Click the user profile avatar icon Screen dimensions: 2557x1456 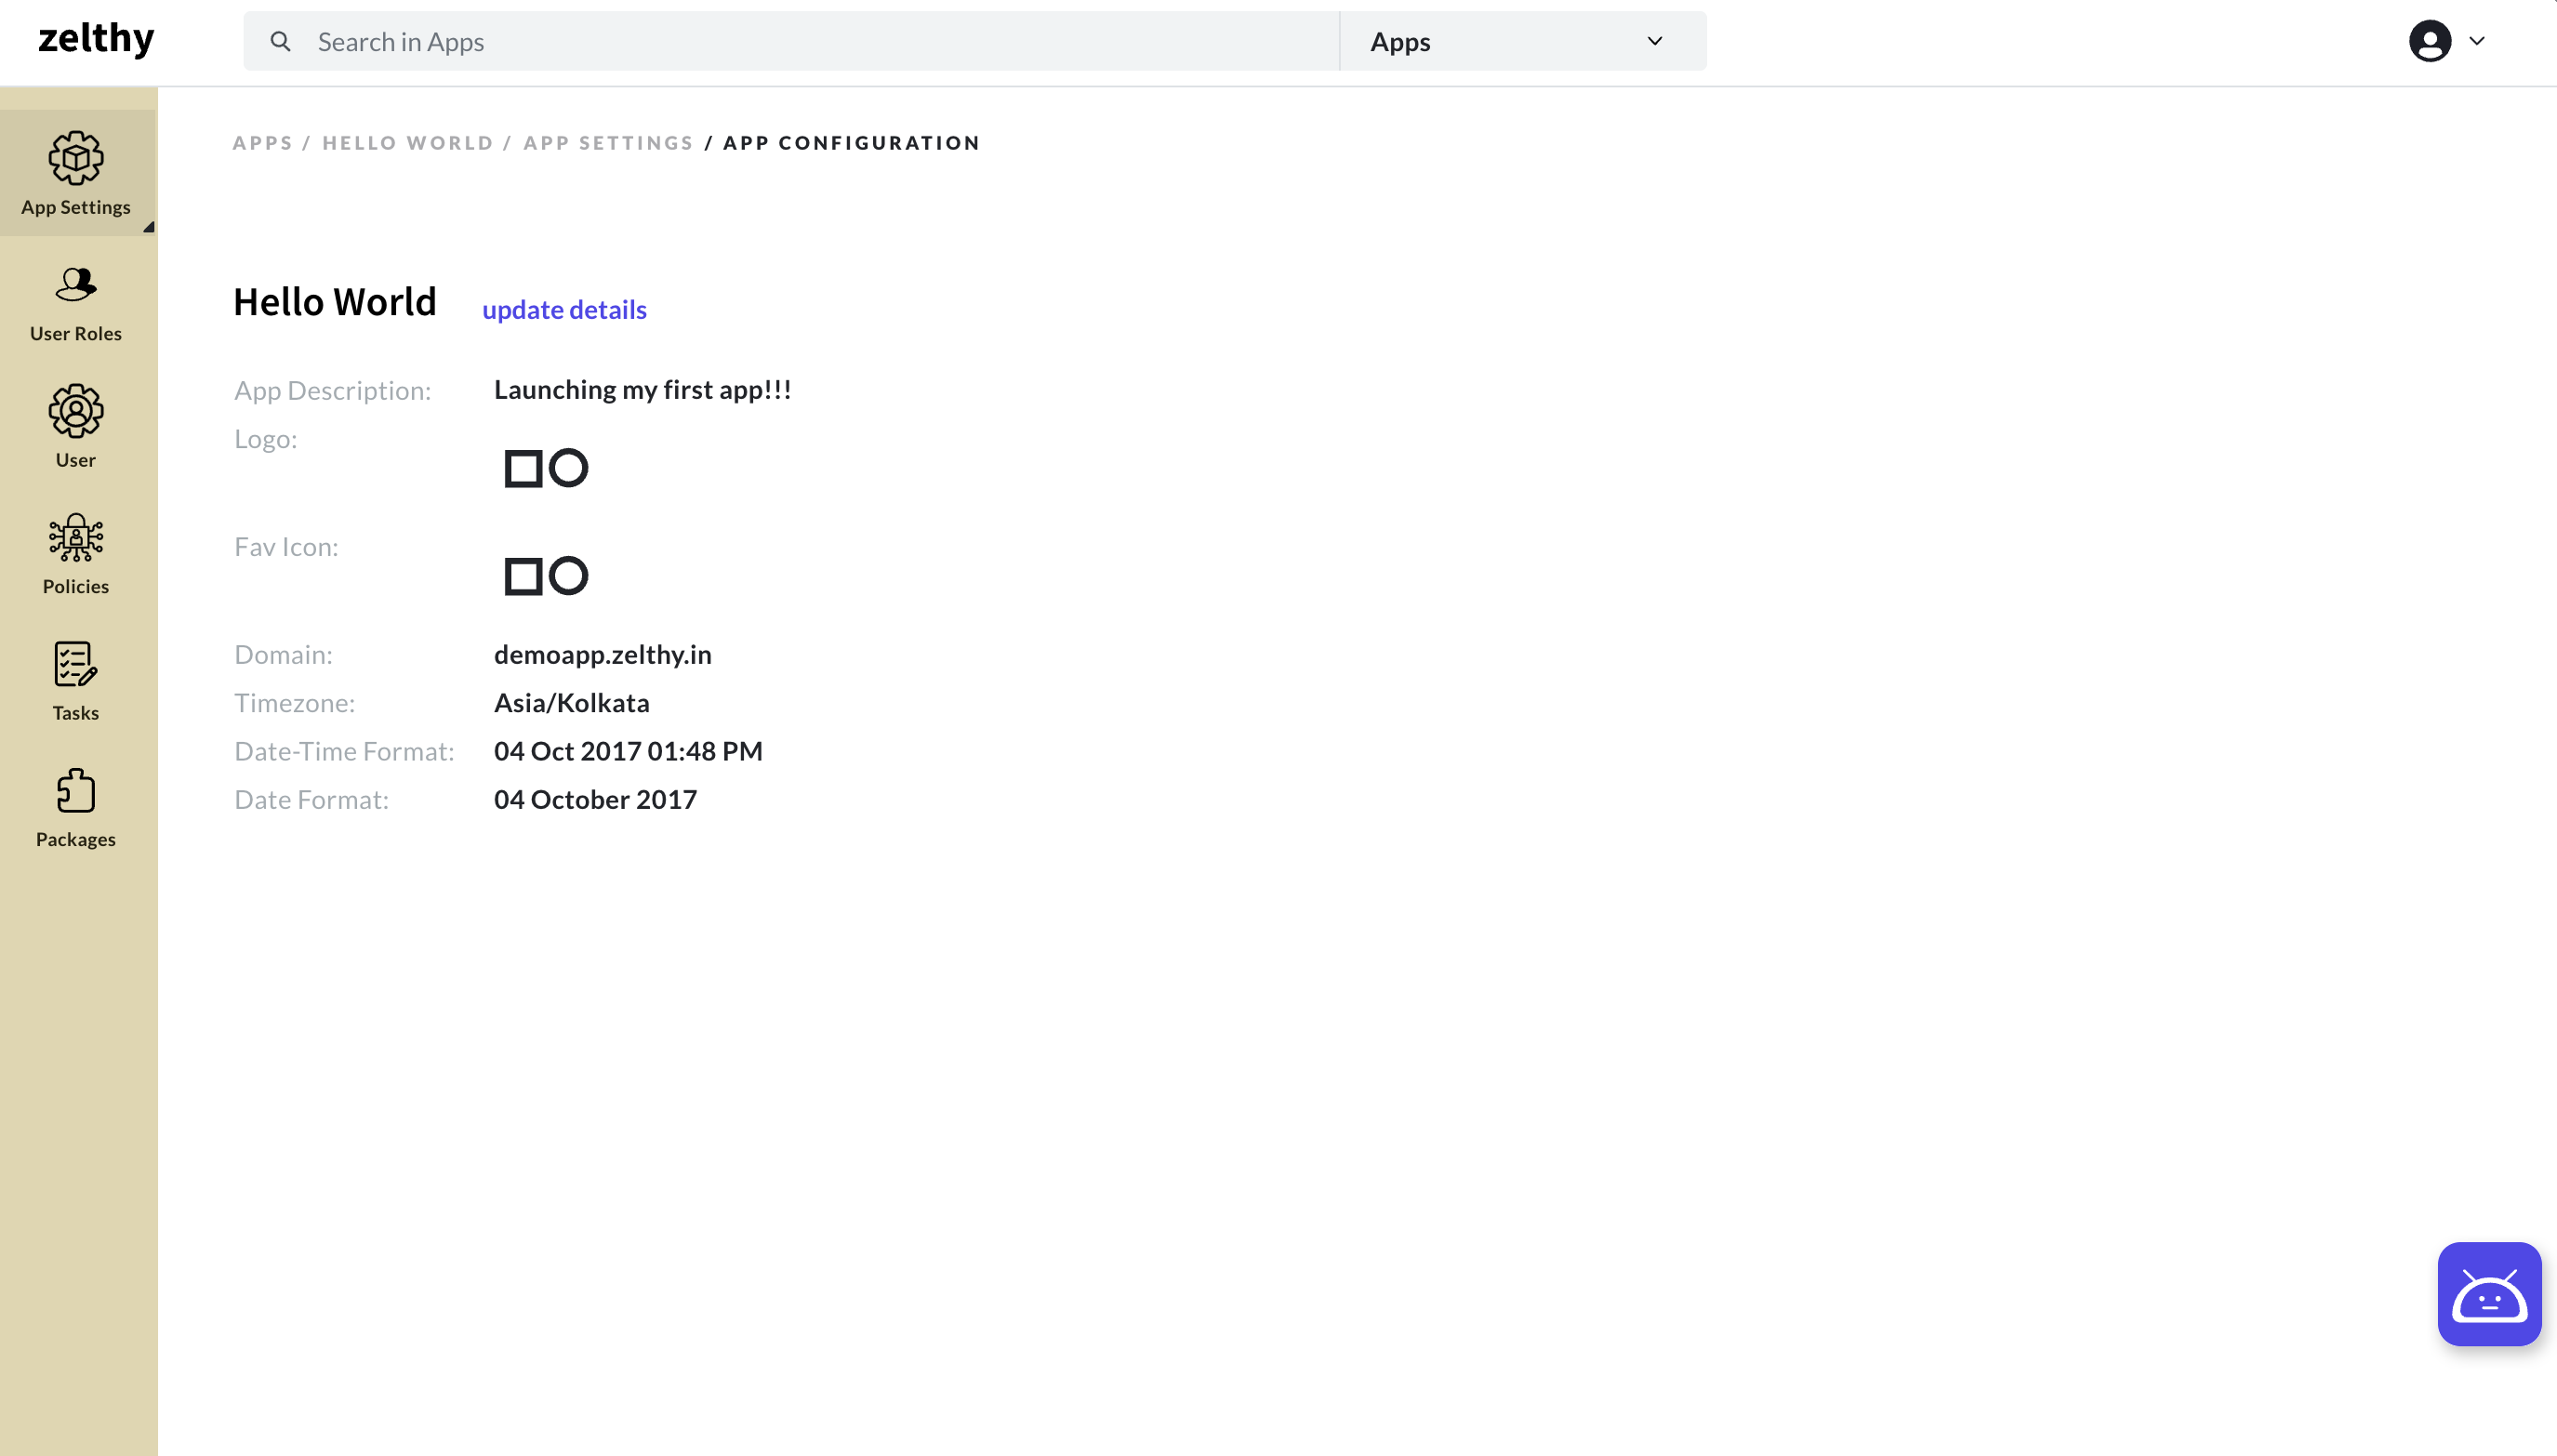click(x=2429, y=41)
